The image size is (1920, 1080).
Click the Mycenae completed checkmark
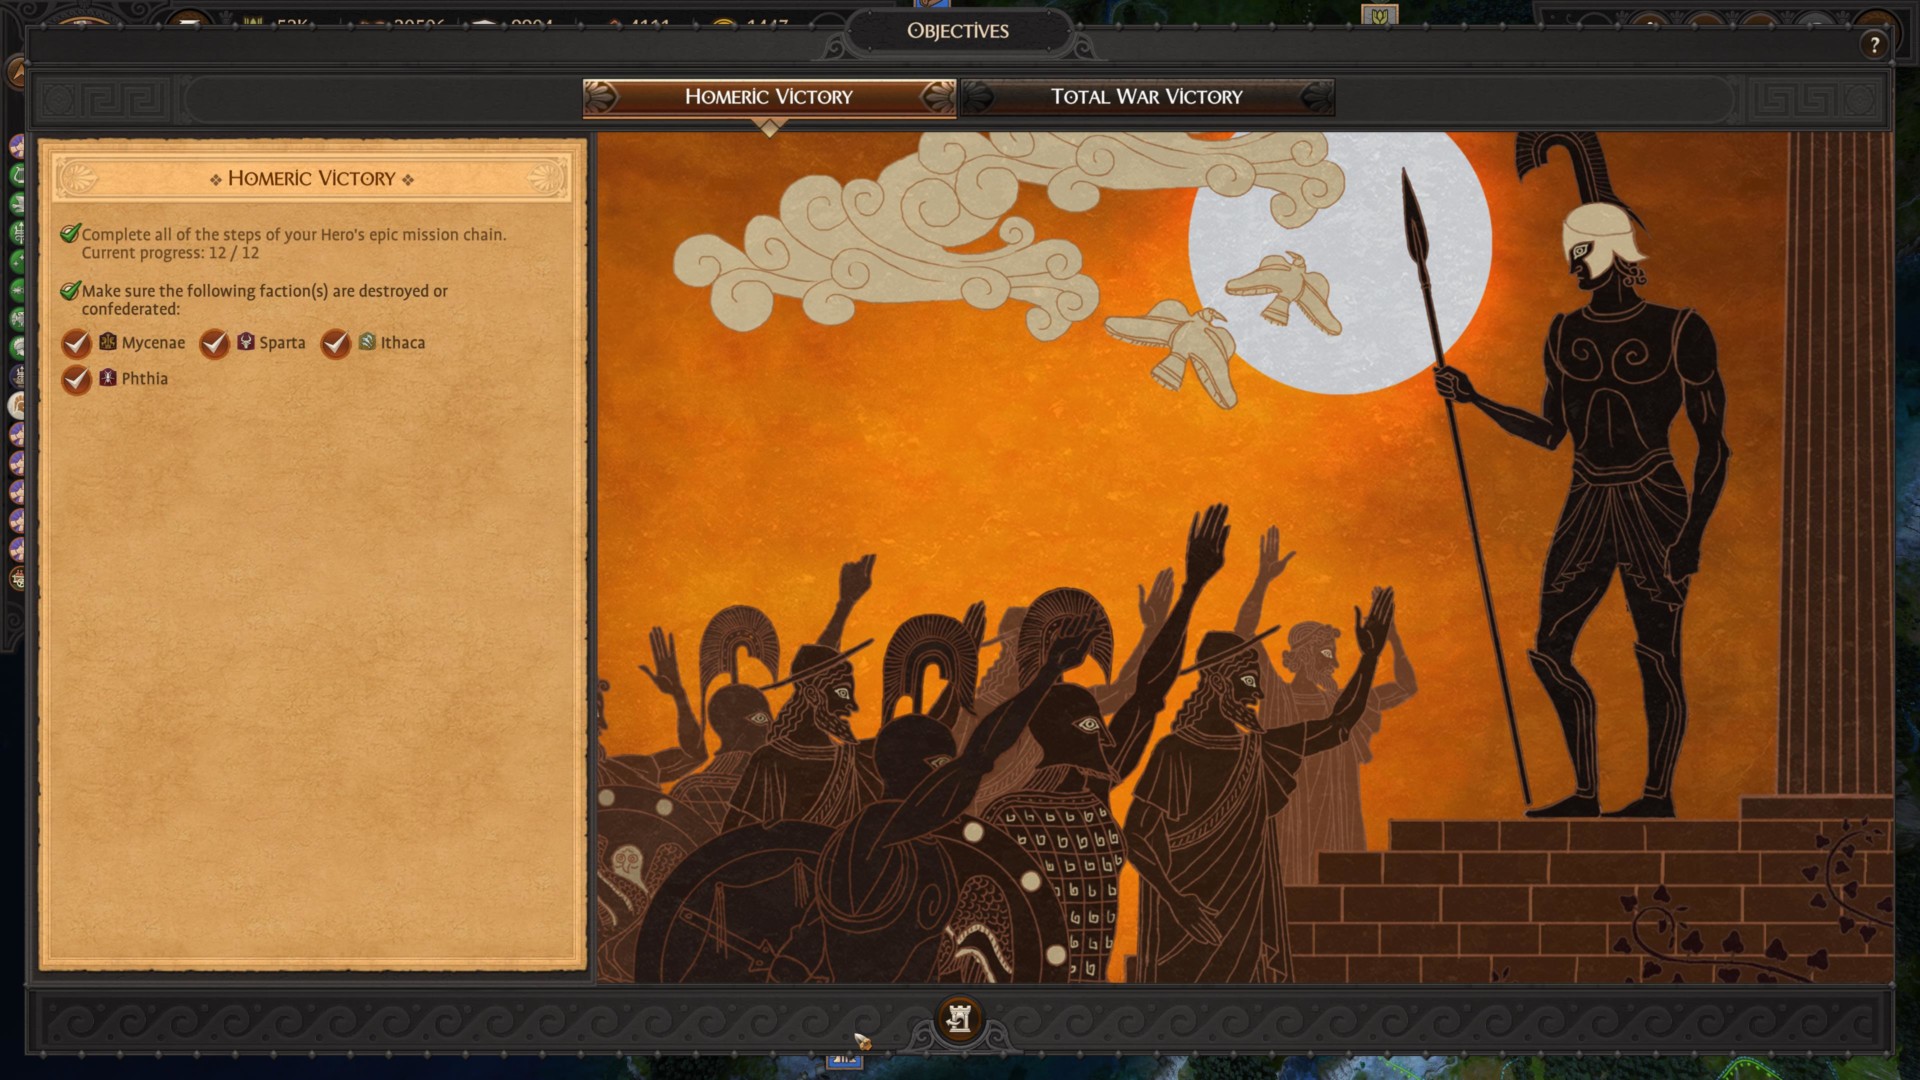click(x=76, y=343)
